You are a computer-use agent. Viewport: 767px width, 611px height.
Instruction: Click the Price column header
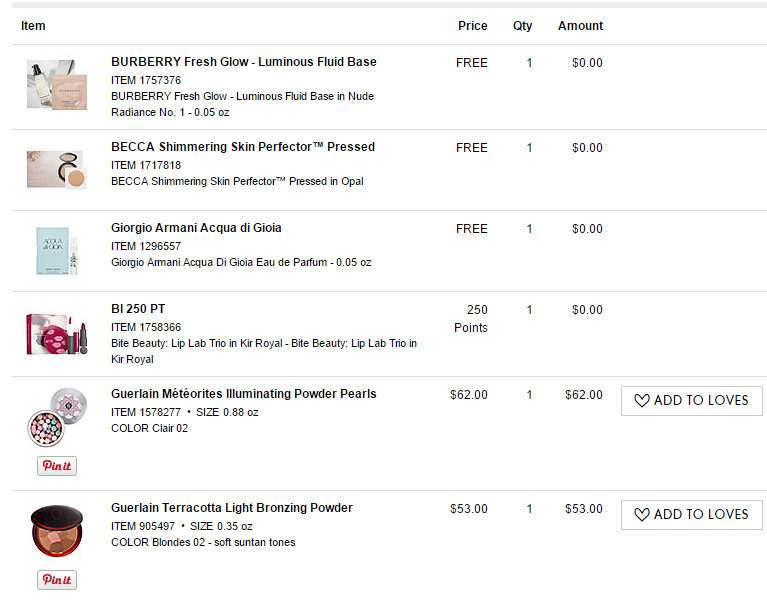tap(473, 26)
